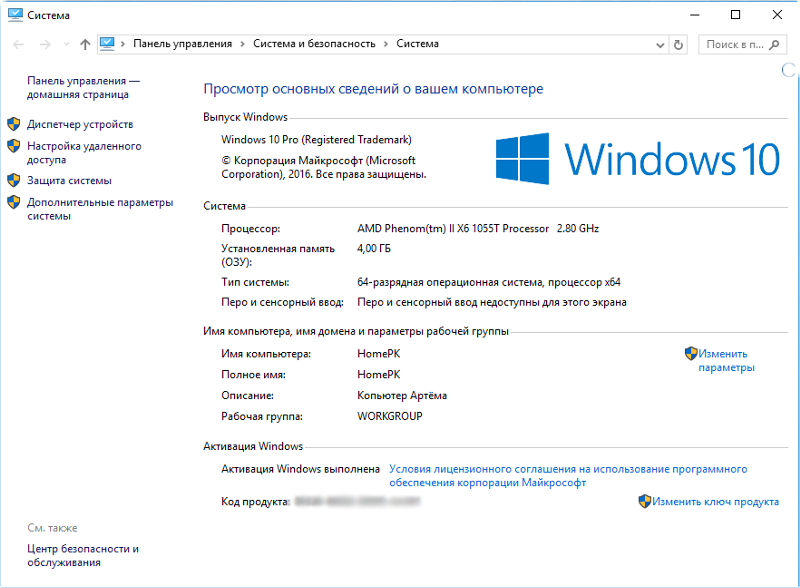Click installed memory value 4,00 ГБ
Viewport: 800px width, 588px height.
373,249
